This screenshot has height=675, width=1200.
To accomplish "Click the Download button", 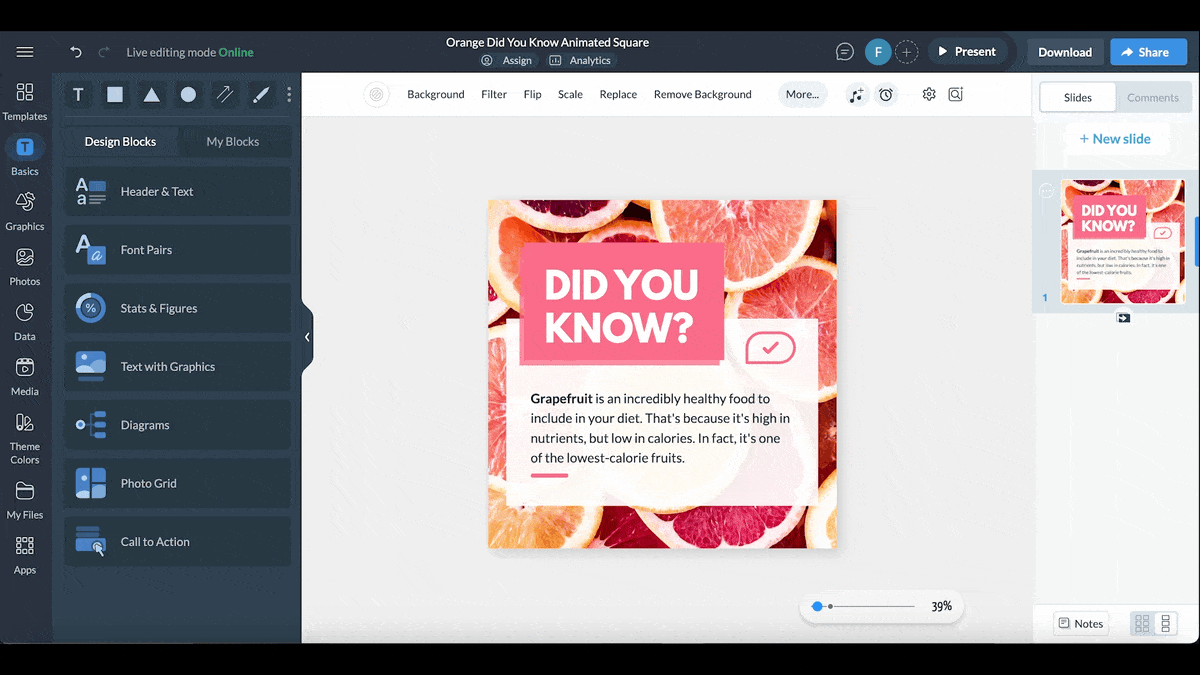I will pyautogui.click(x=1064, y=51).
